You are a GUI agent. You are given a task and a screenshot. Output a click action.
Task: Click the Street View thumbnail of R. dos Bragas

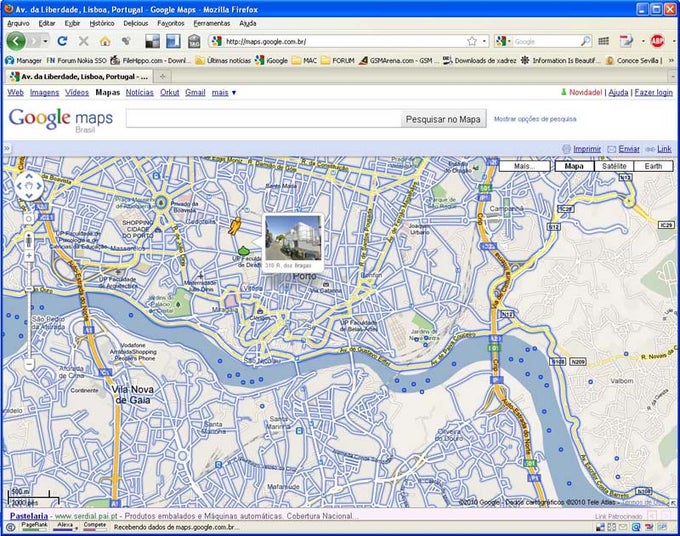293,238
